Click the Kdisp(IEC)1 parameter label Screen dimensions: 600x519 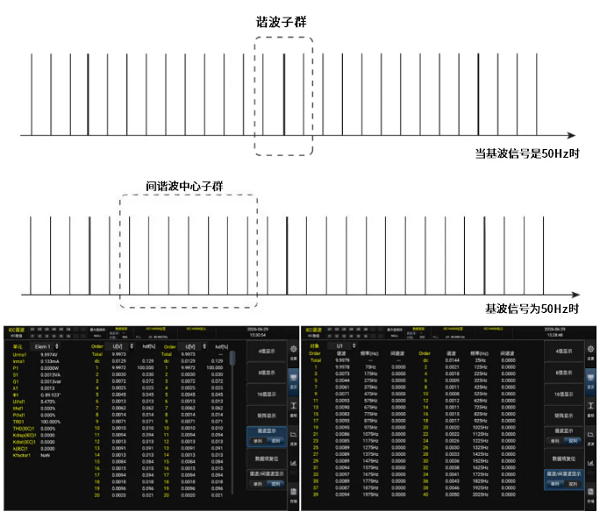tap(25, 435)
